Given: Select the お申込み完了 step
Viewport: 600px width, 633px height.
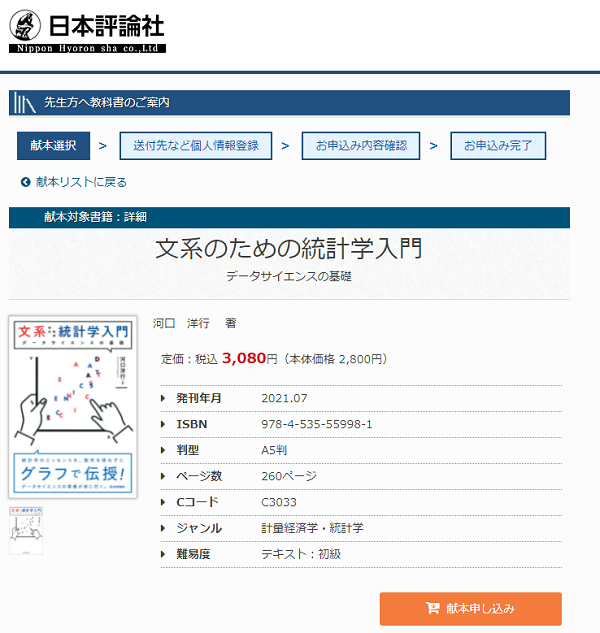Looking at the screenshot, I should click(x=498, y=146).
